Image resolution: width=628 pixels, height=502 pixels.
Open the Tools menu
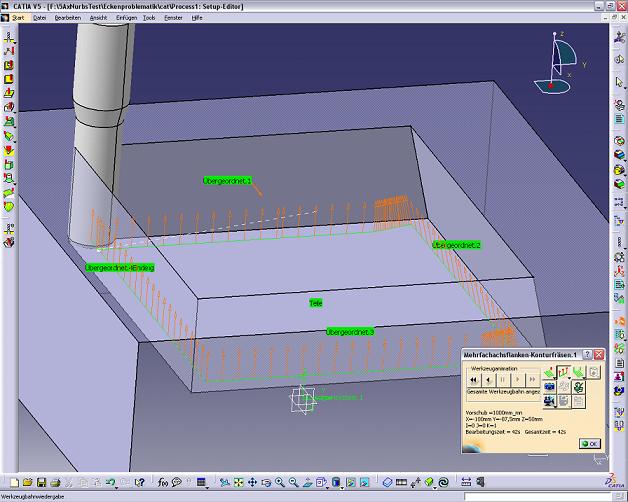click(x=149, y=18)
